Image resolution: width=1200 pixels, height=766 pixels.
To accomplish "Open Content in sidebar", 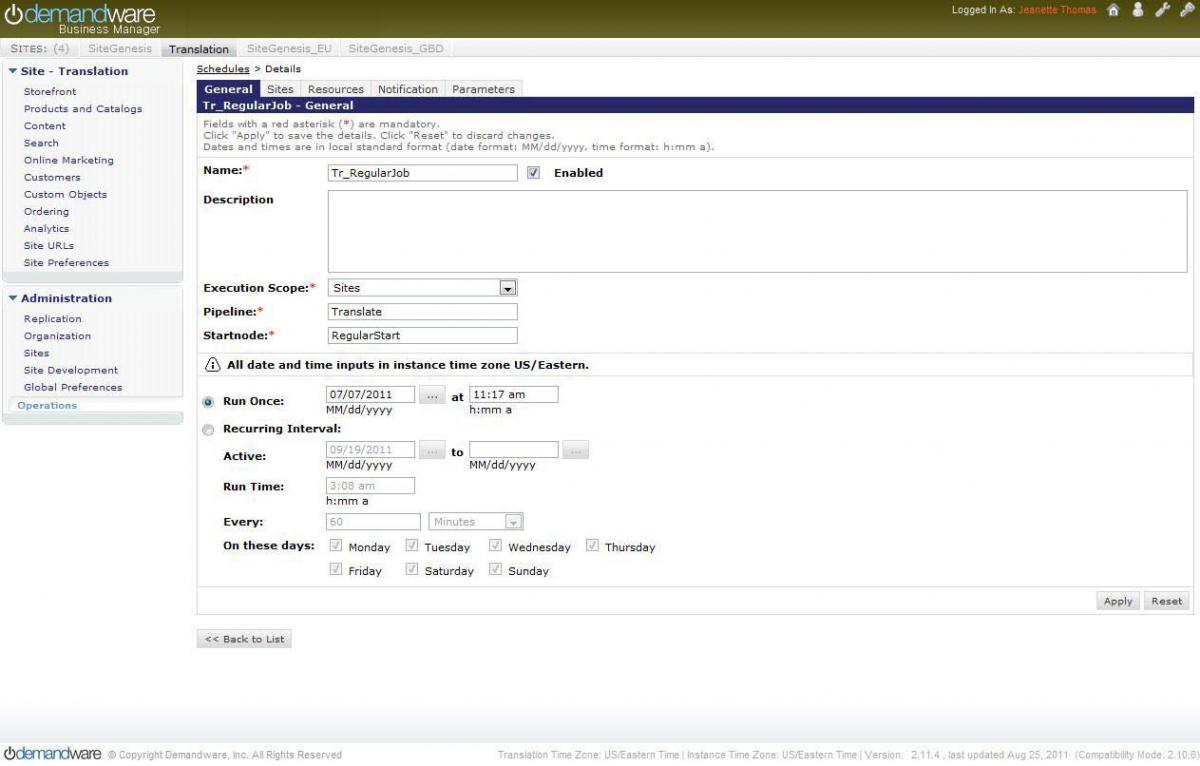I will point(45,125).
